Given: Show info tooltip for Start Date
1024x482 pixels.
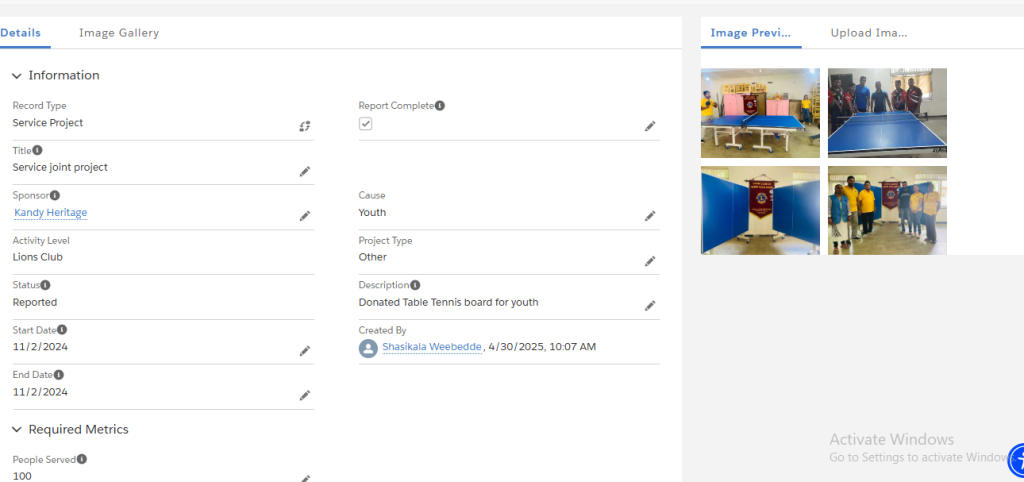Looking at the screenshot, I should click(62, 330).
